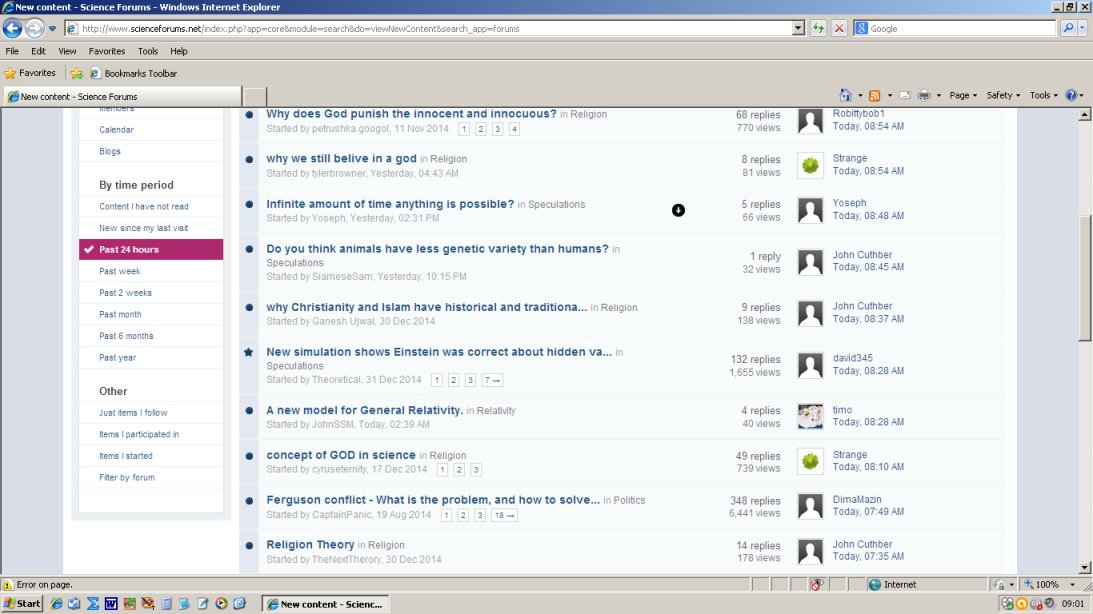
Task: Click the Windows Start button
Action: [22, 604]
